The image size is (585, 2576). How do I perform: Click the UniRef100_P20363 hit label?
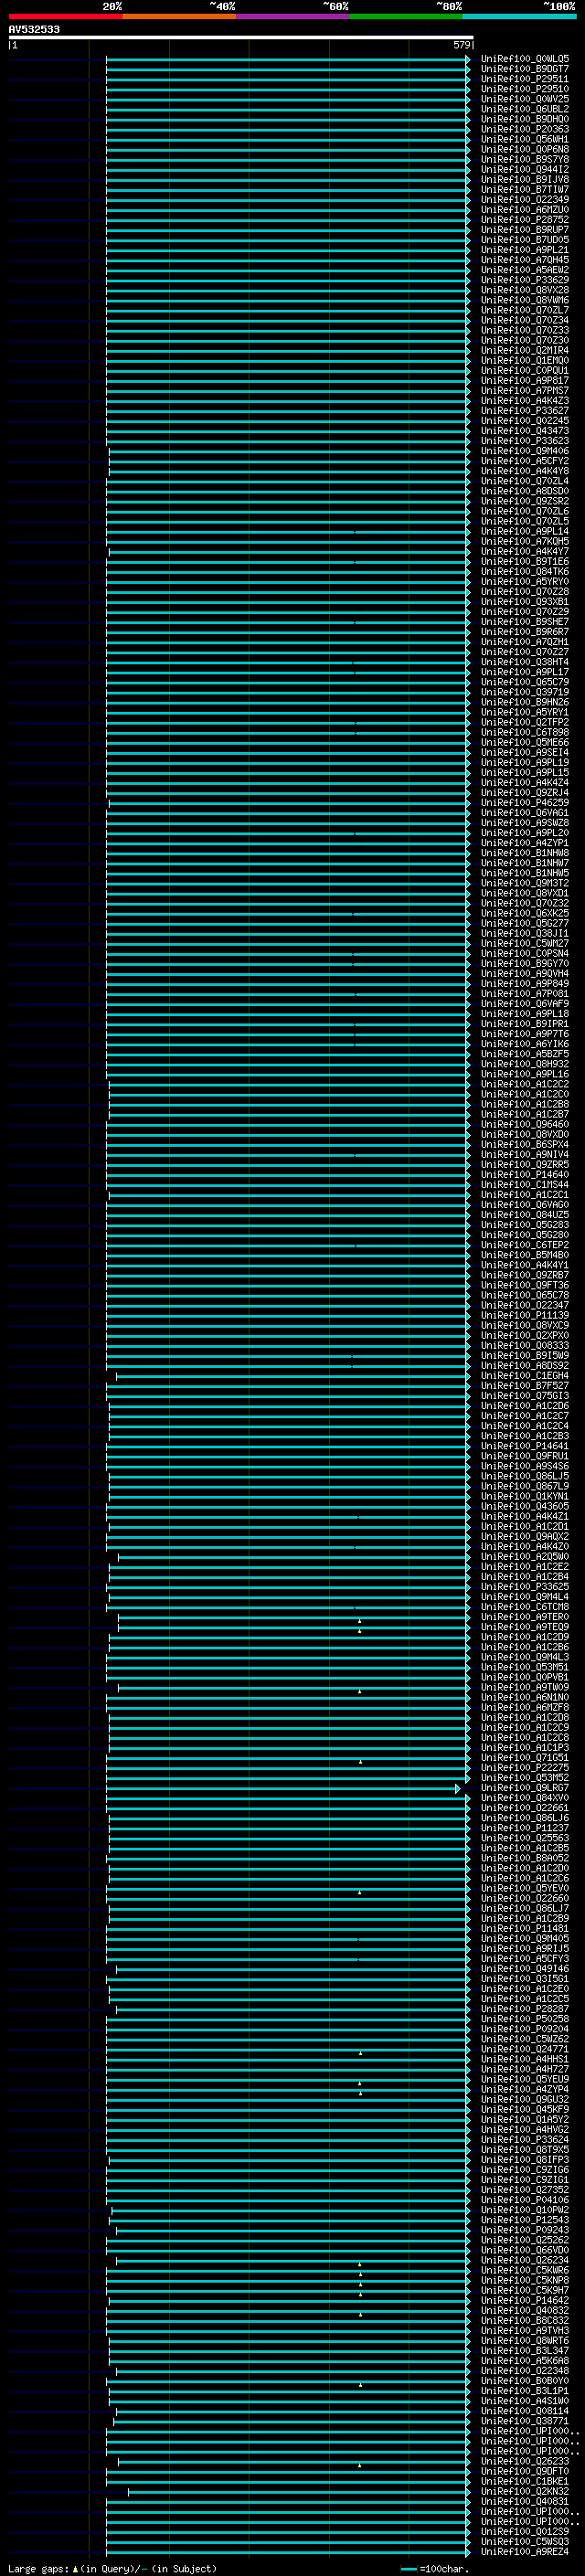524,129
